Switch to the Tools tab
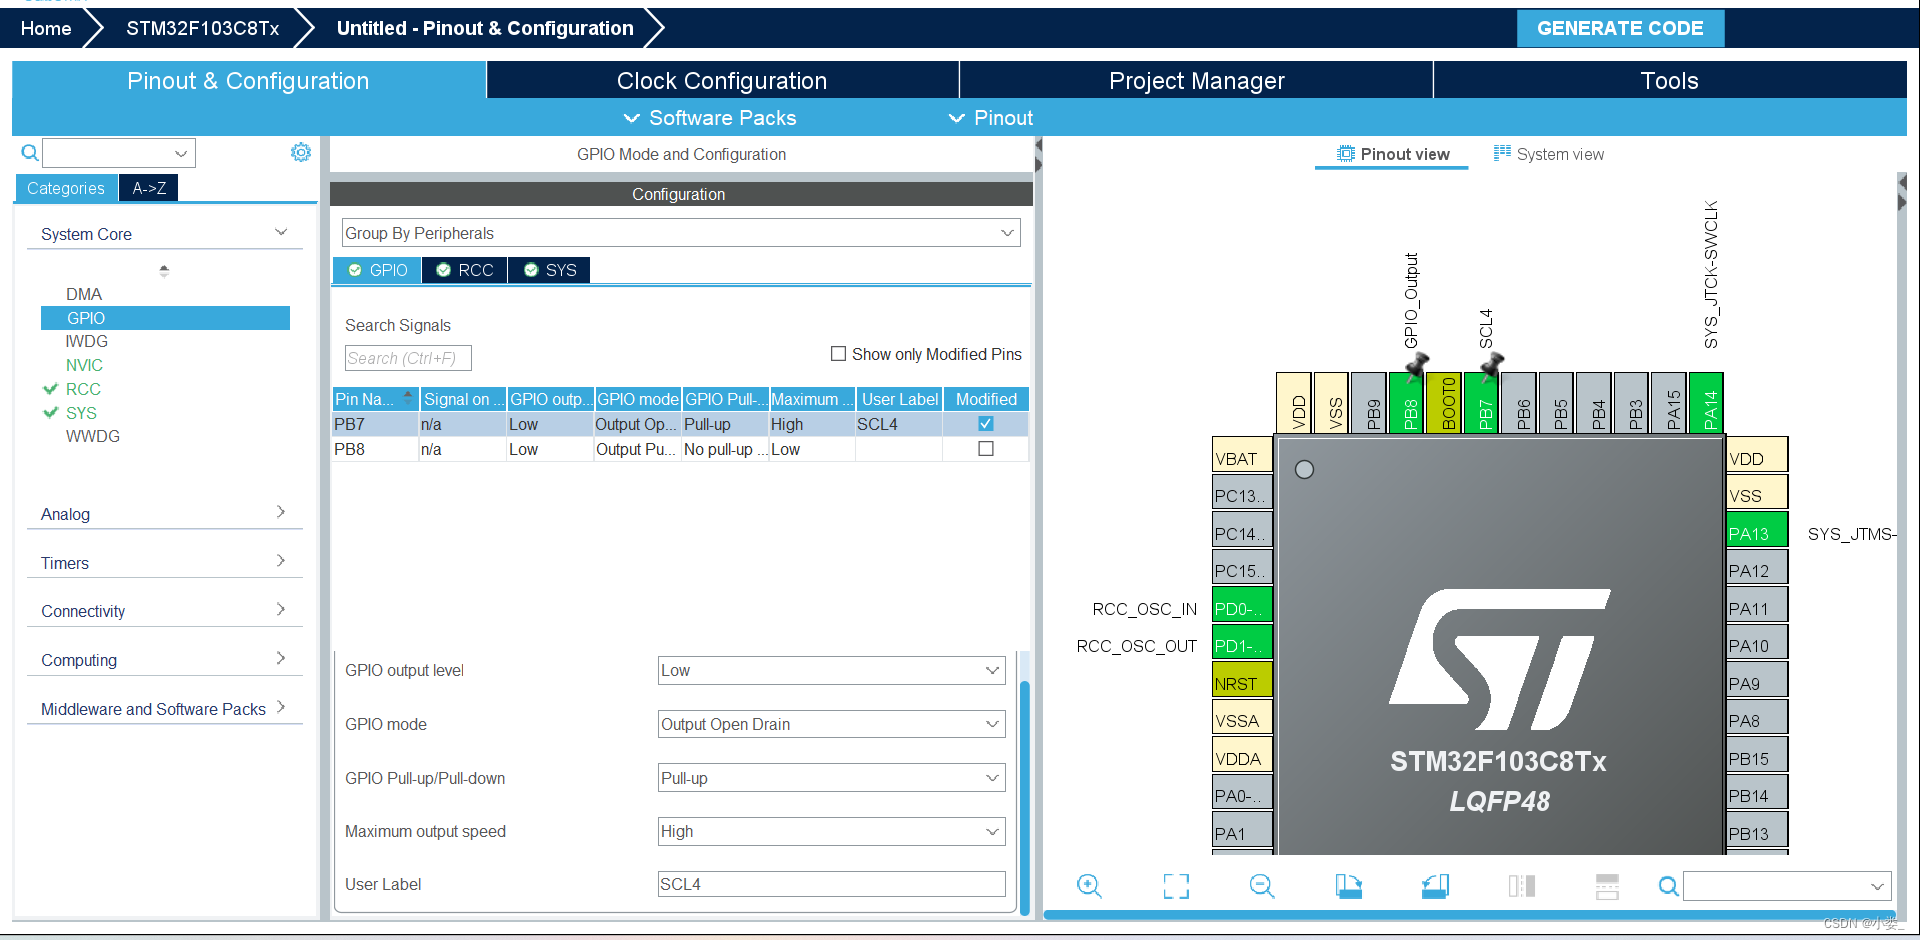Screen dimensions: 1920x940 (x=1669, y=80)
